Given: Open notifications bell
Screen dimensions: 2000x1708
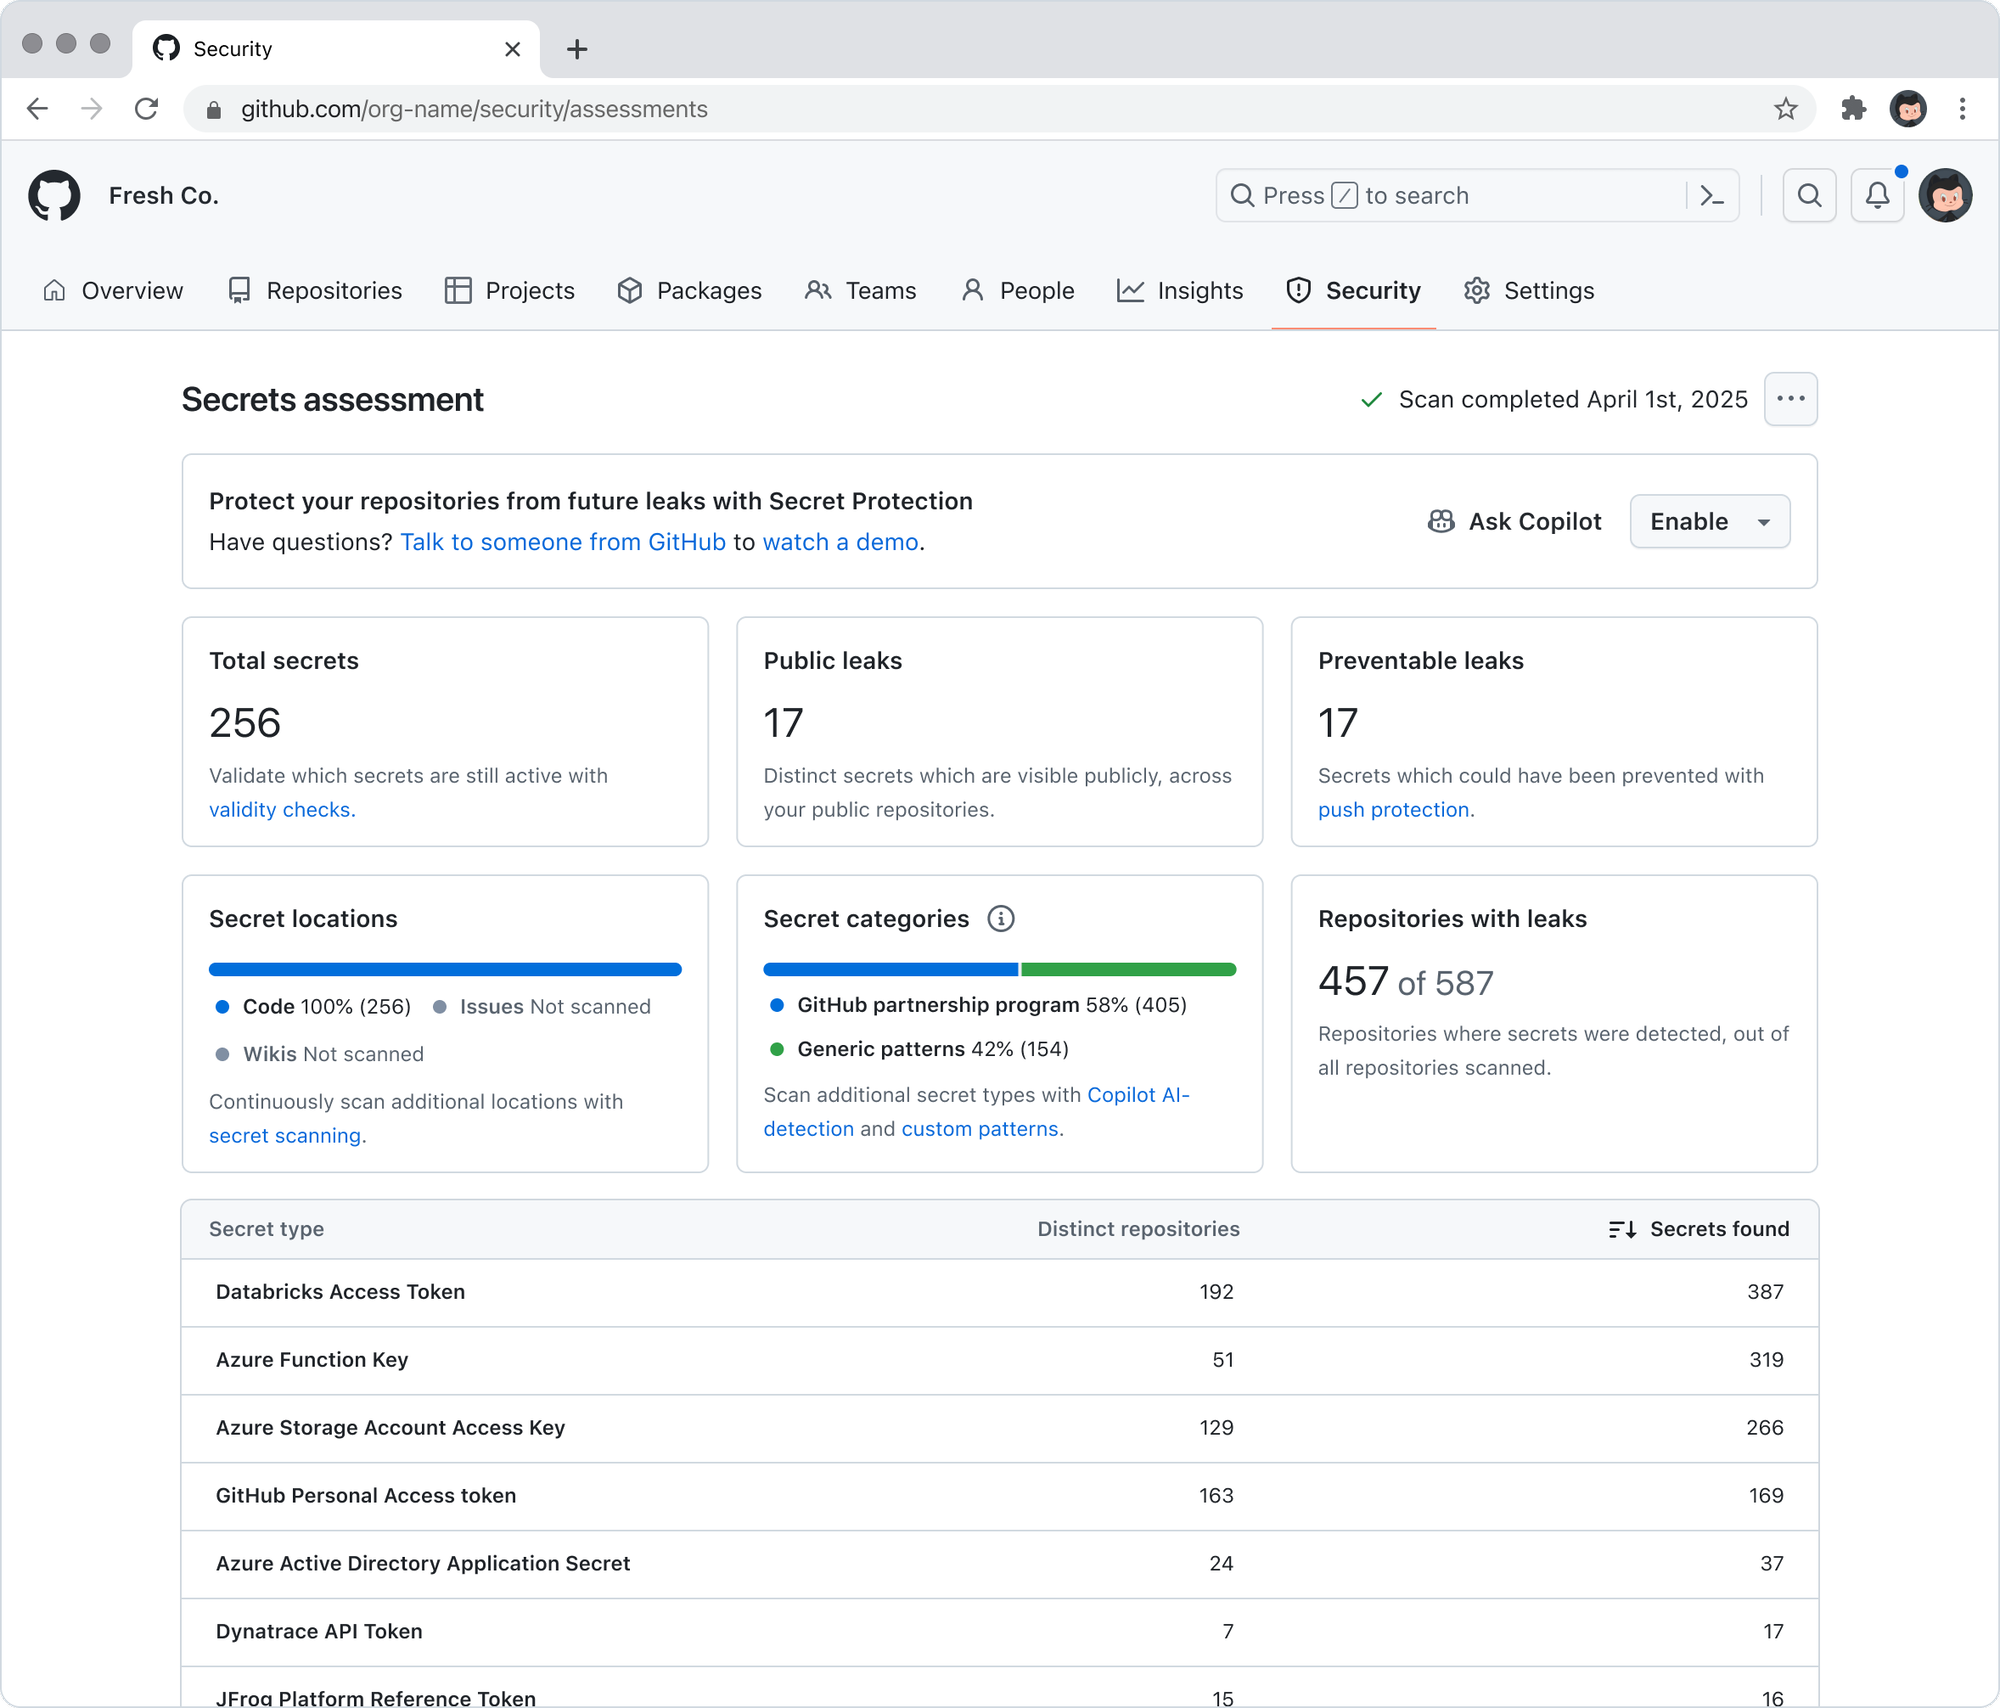Looking at the screenshot, I should (x=1877, y=195).
